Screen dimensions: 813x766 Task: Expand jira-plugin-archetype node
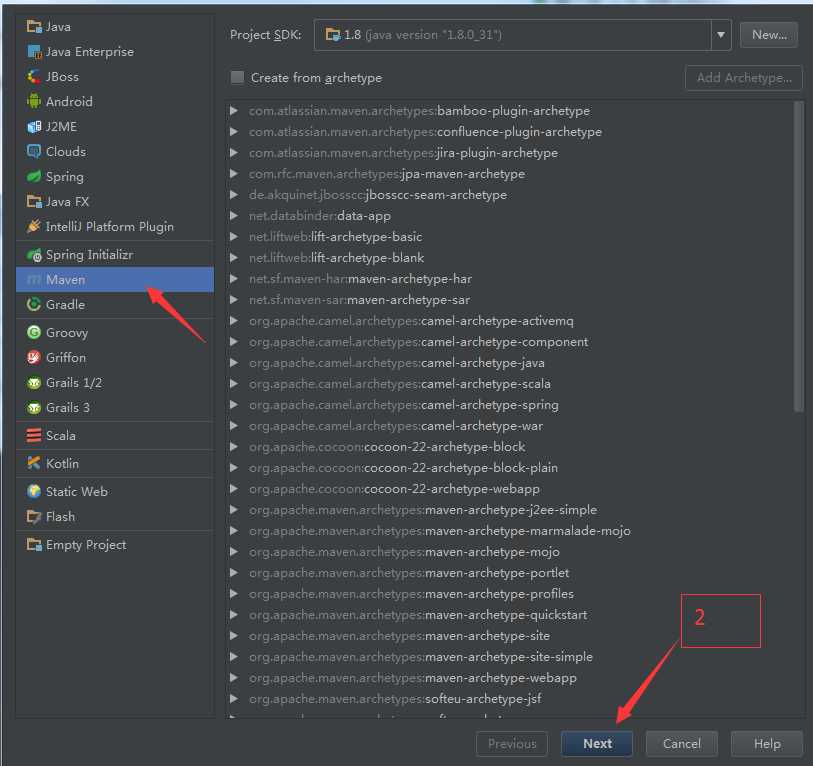pyautogui.click(x=234, y=152)
